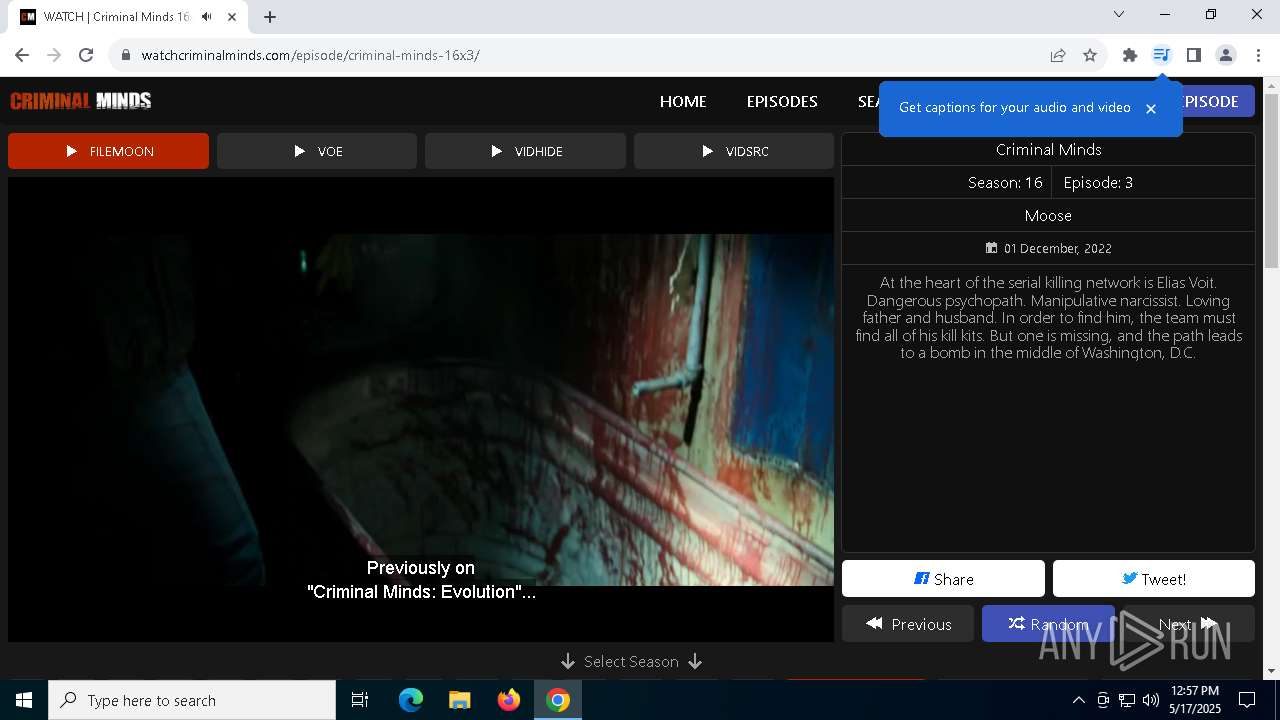Select the episode title text "Moose"
Screen dimensions: 1280x720
pos(1048,216)
